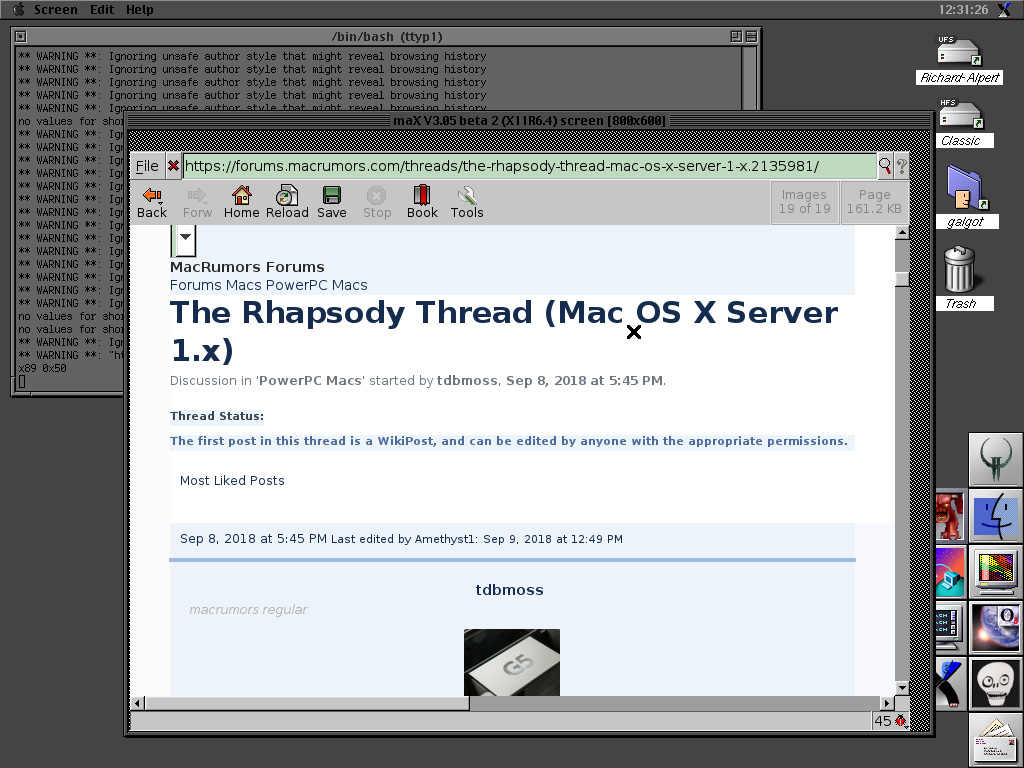Click the tdbmoss username above avatar
This screenshot has width=1024, height=768.
coord(509,590)
